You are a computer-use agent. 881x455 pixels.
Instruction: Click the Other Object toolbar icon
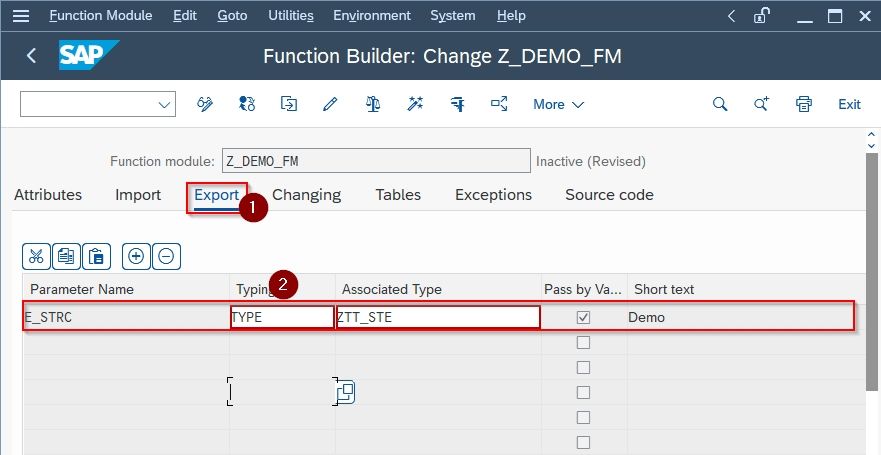pyautogui.click(x=247, y=104)
